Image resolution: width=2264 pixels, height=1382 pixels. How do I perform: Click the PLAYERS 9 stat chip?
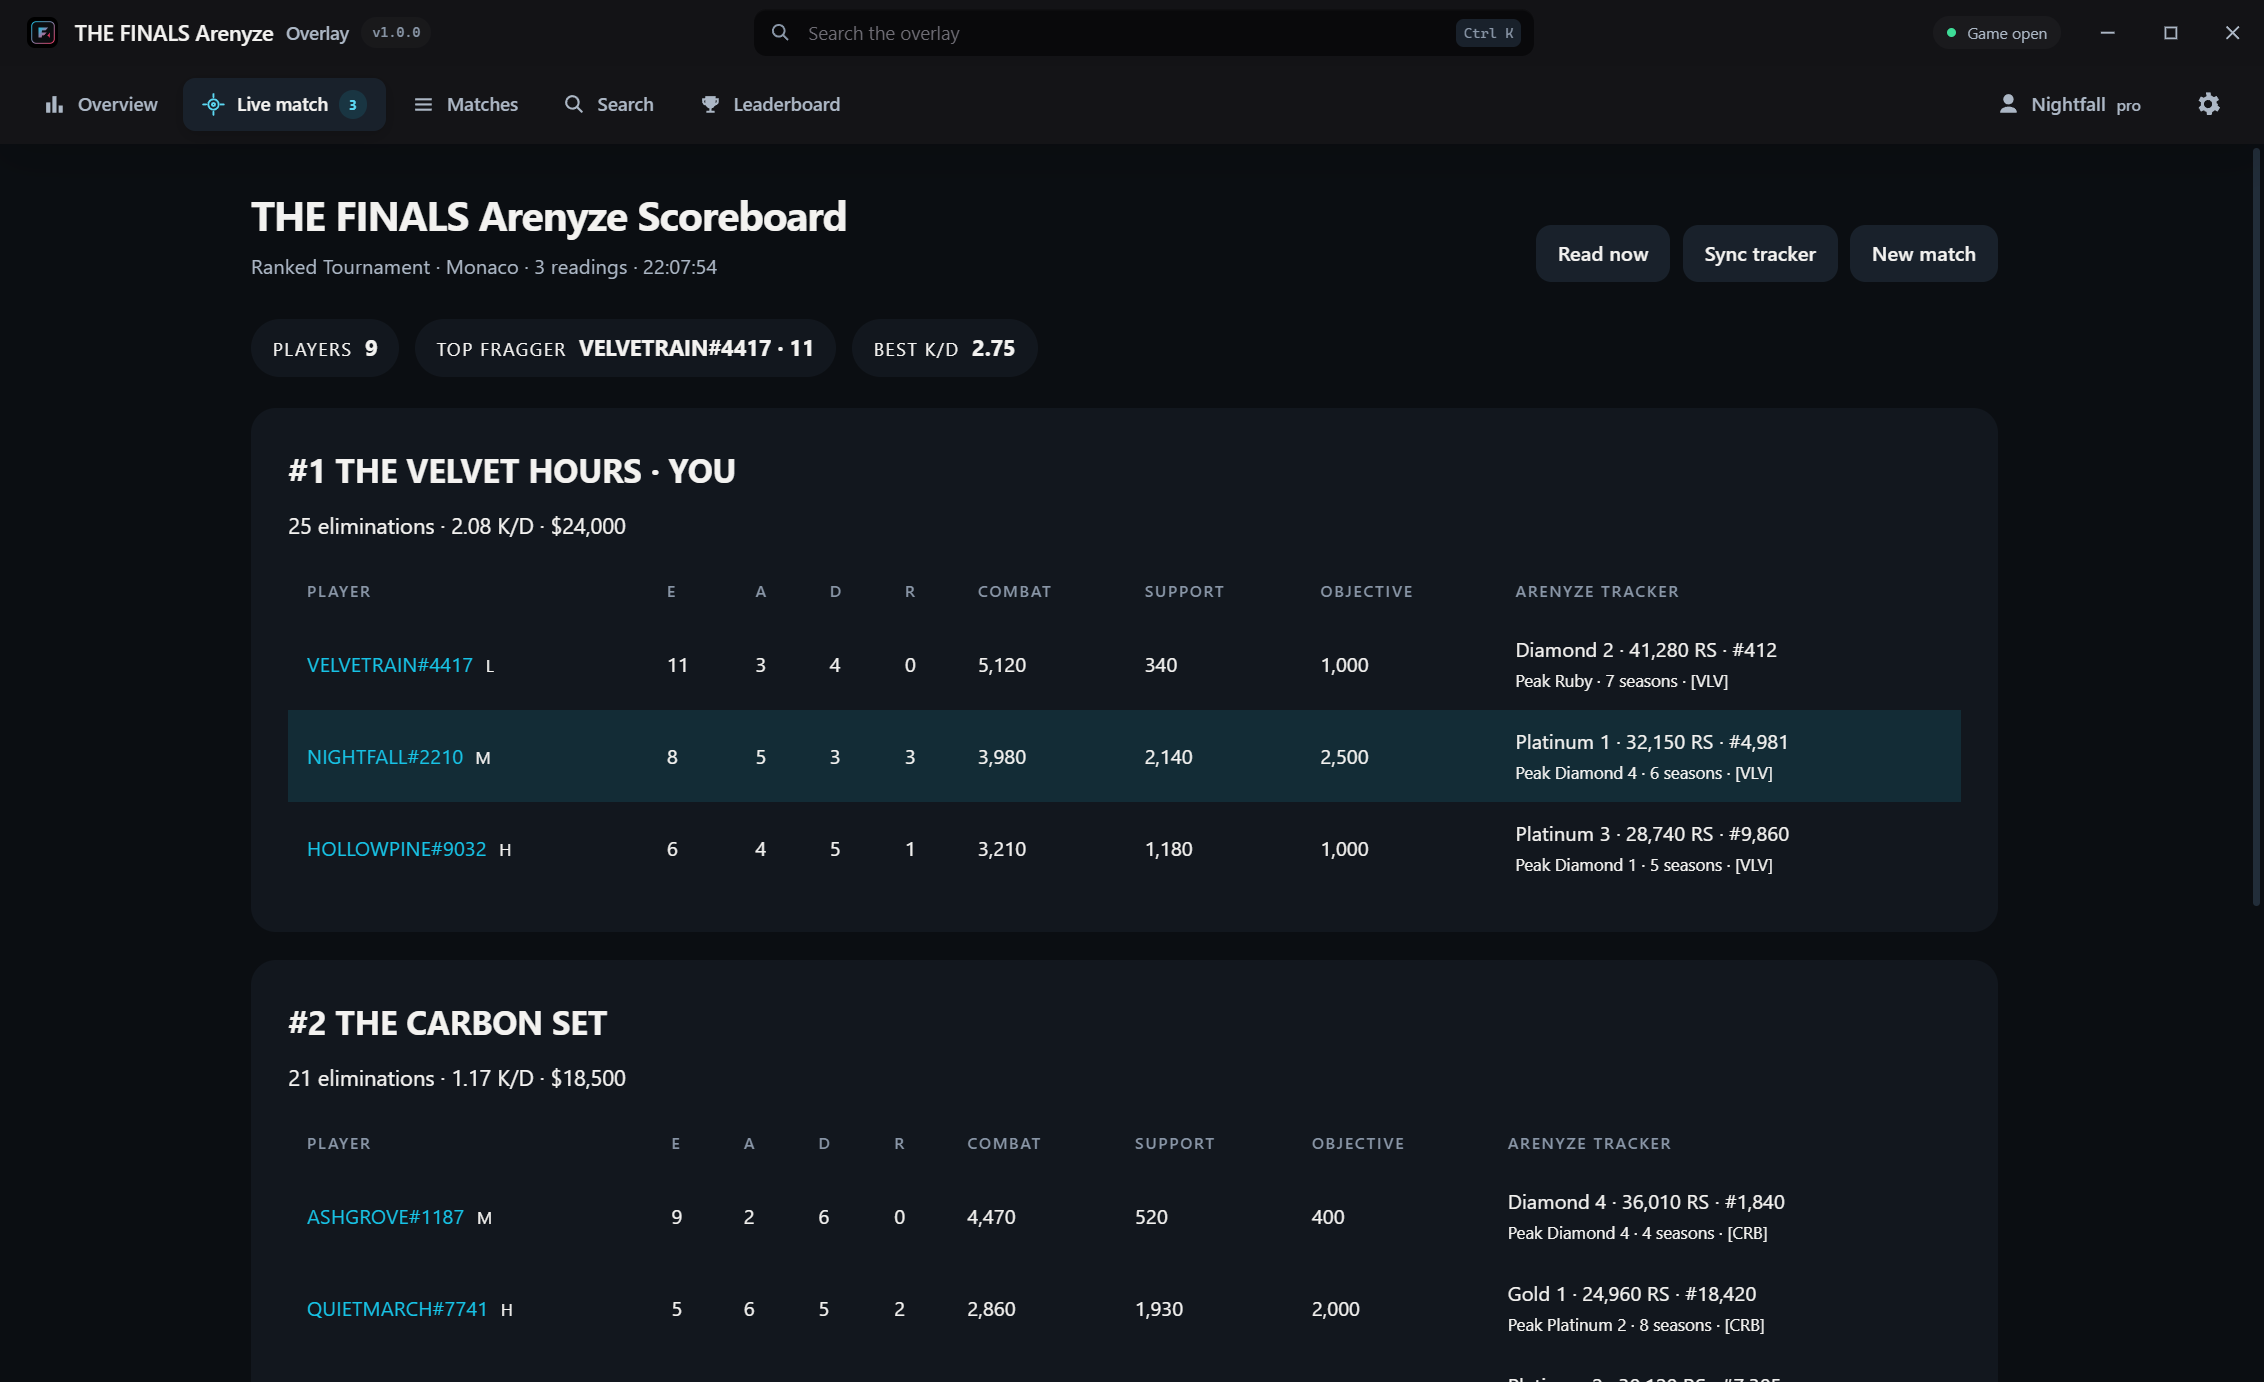(x=325, y=348)
